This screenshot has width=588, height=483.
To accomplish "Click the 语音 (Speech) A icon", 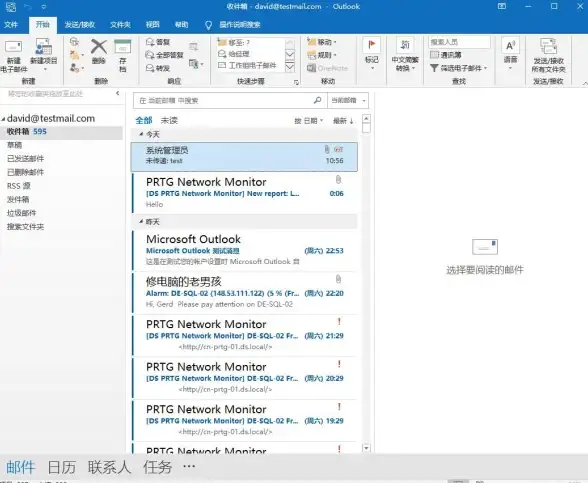I will (x=510, y=46).
